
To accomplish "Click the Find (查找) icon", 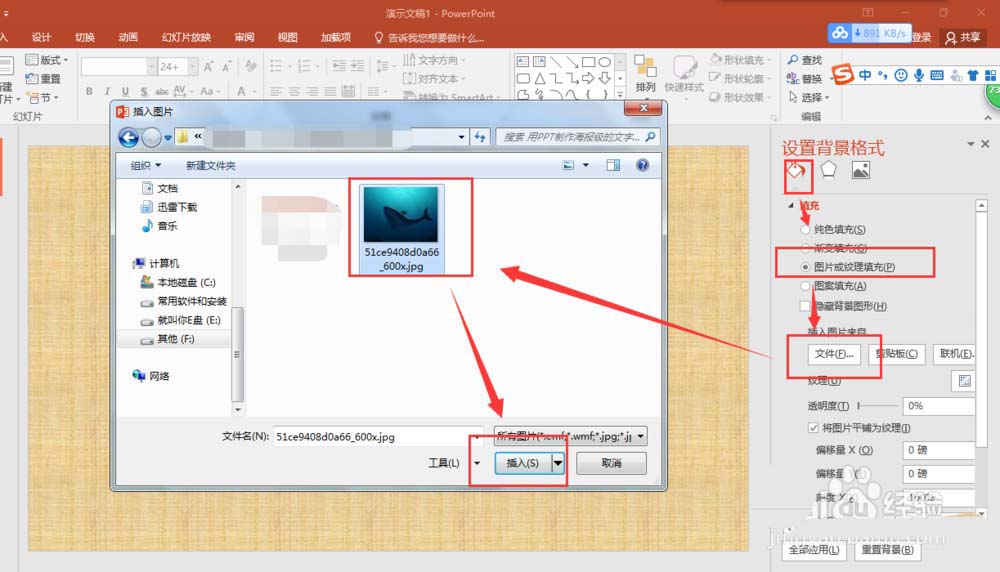I will [793, 59].
